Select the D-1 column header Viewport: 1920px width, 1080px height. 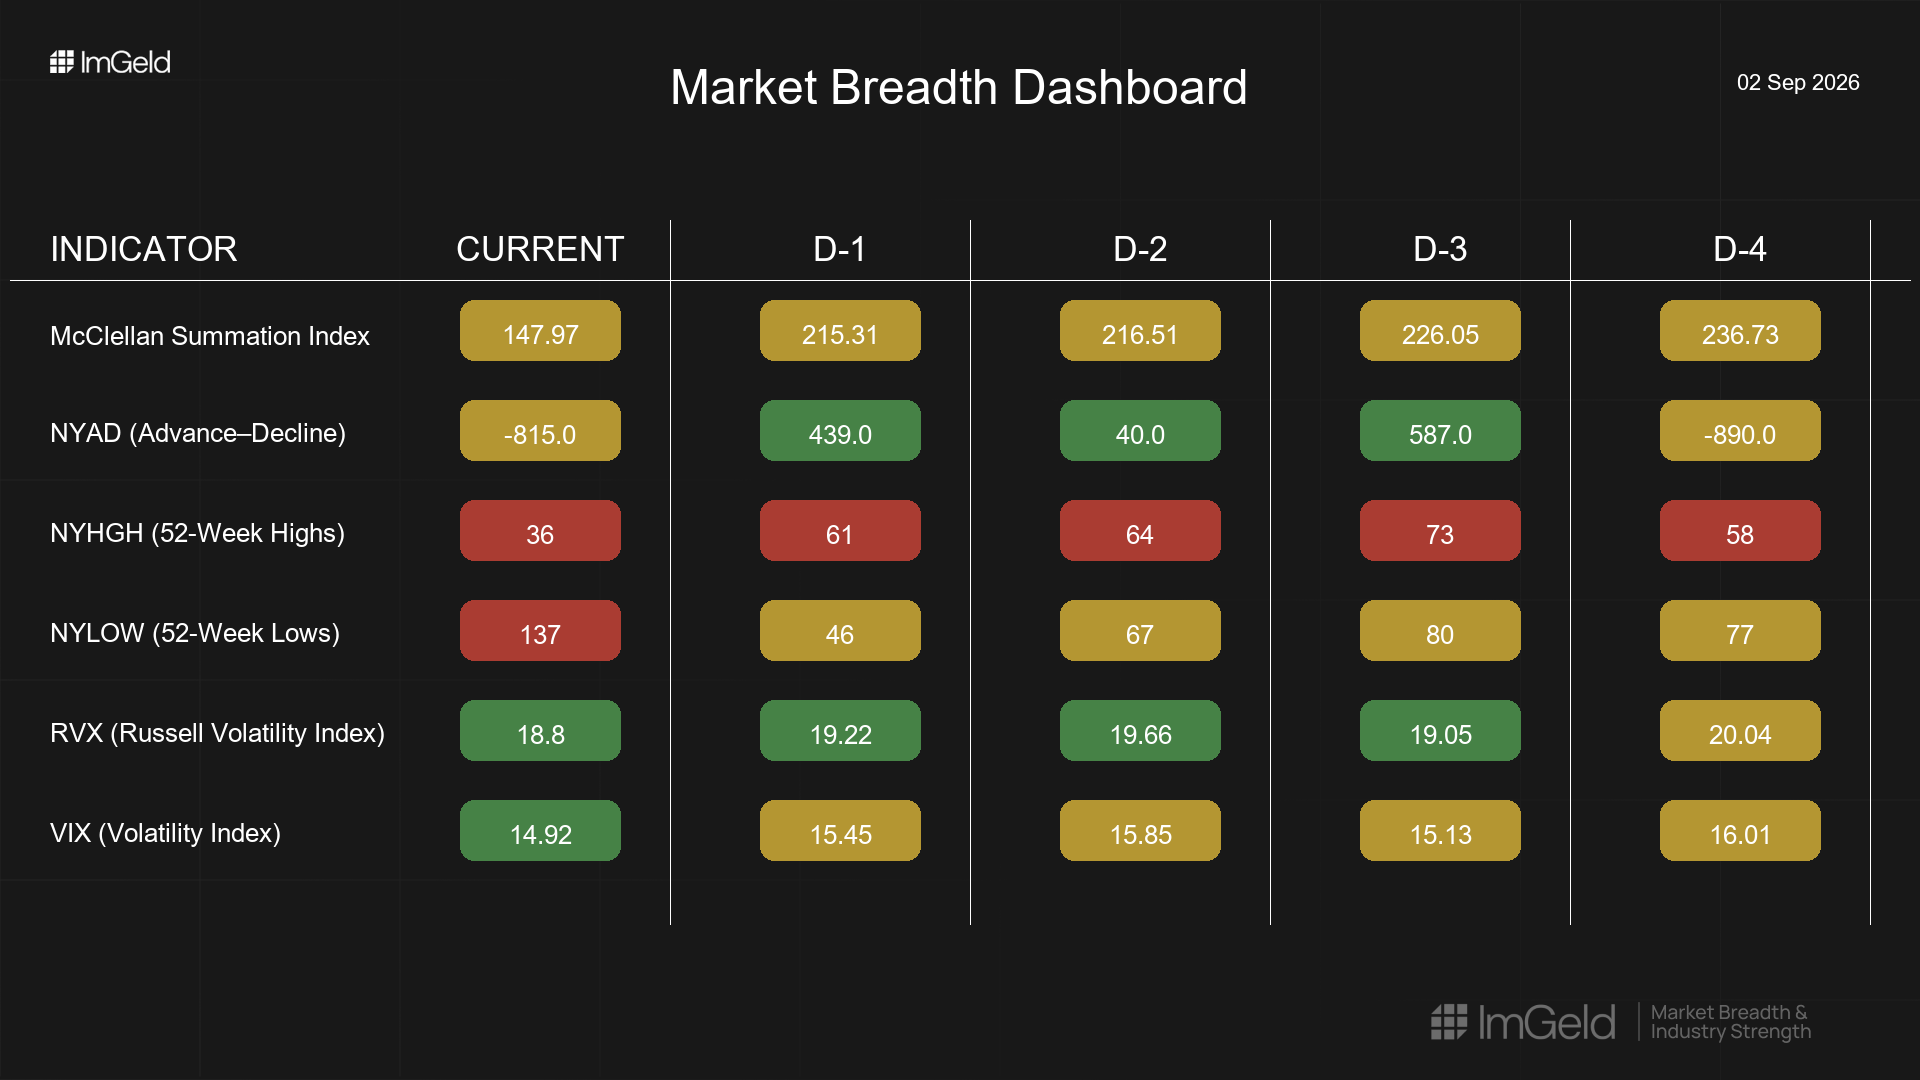[x=840, y=249]
